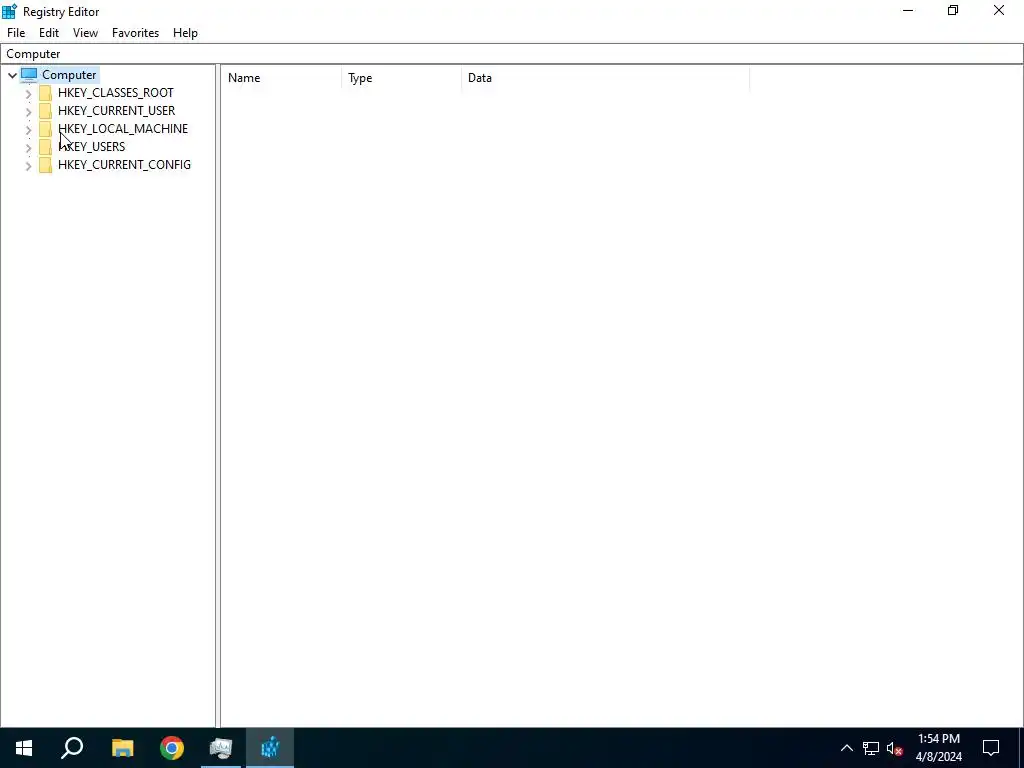This screenshot has height=768, width=1024.
Task: Expand the HKEY_CLASSES_ROOT key
Action: 28,93
